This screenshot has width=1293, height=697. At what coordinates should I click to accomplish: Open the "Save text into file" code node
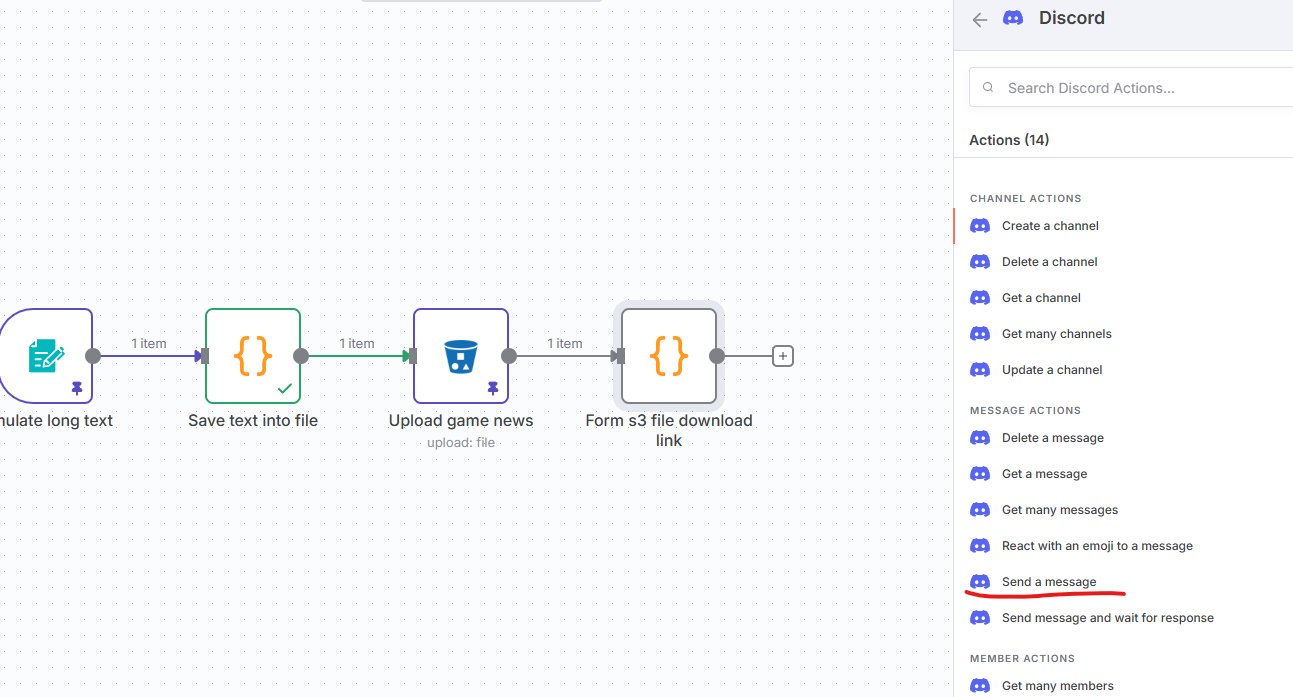(252, 355)
